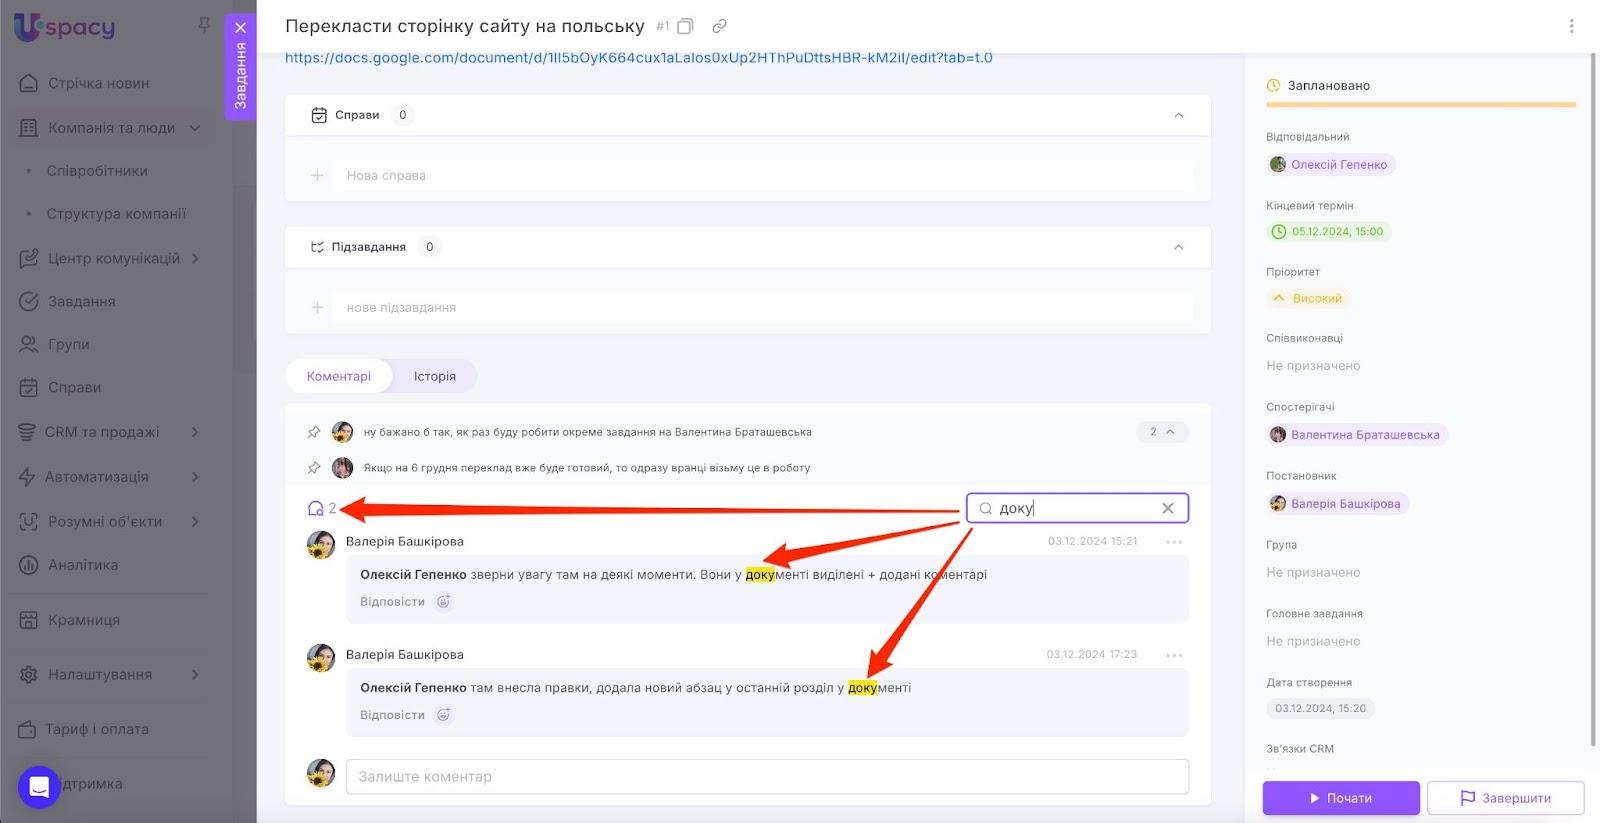Click the plus icon beside нове підзавдання
Viewport: 1600px width, 823px height.
(x=317, y=307)
